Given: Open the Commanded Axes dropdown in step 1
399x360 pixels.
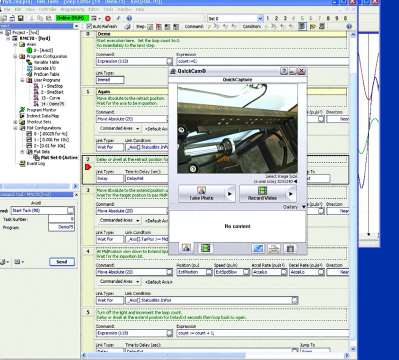Looking at the screenshot, I should point(120,128).
